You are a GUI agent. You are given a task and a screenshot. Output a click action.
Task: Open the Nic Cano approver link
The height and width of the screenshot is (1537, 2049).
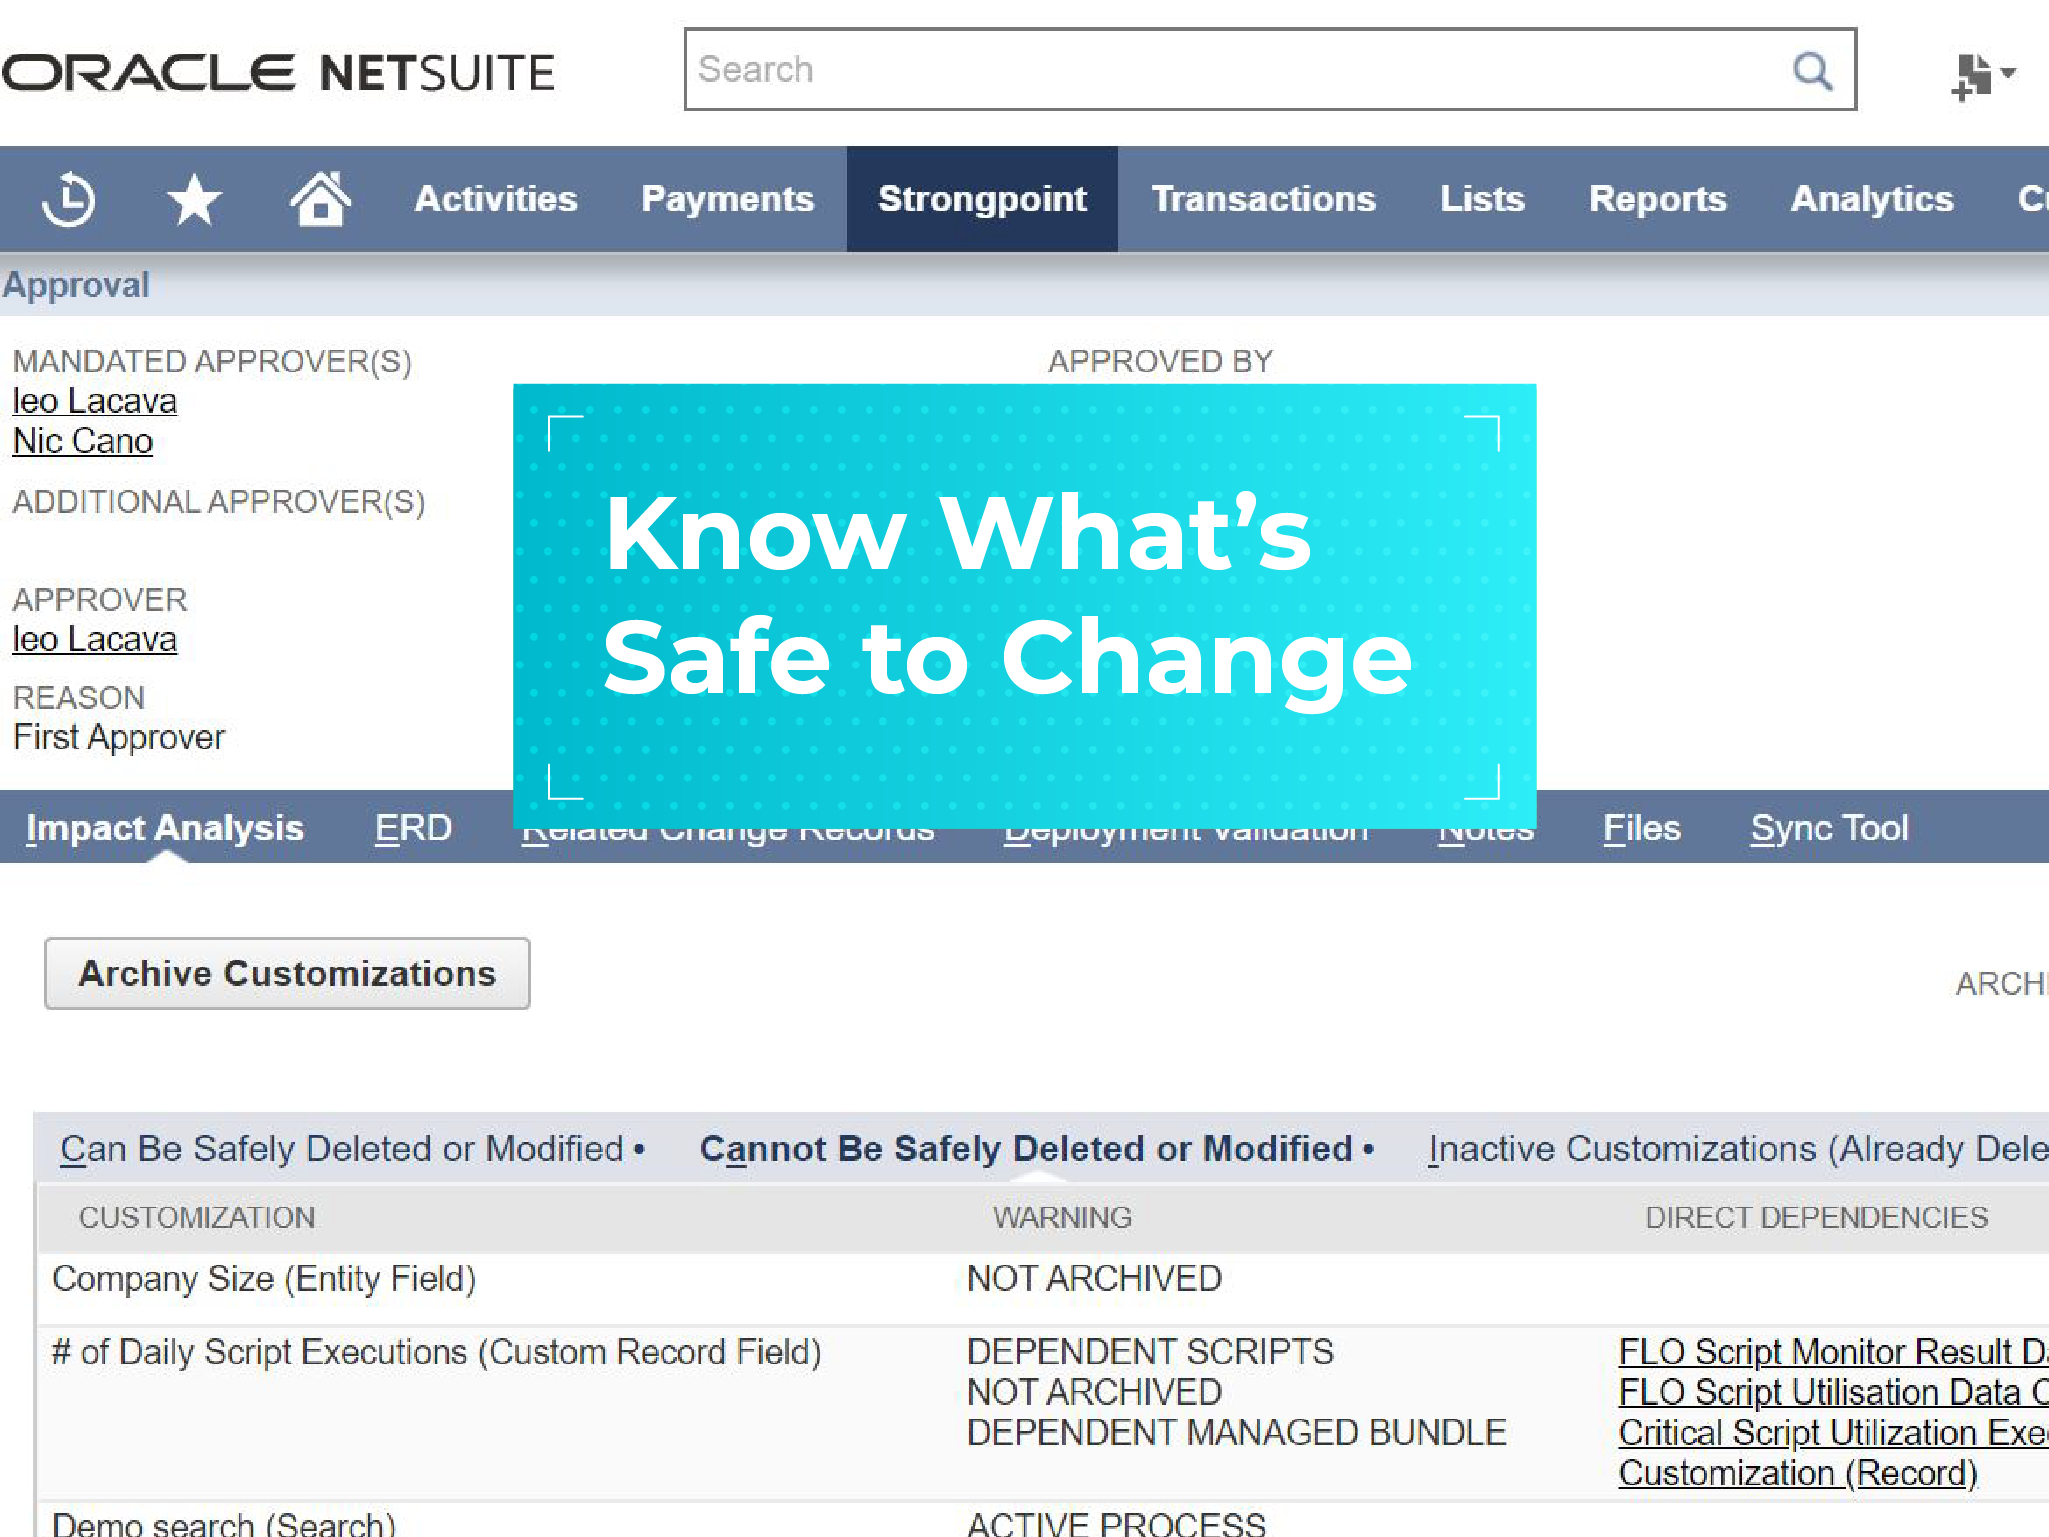[82, 440]
